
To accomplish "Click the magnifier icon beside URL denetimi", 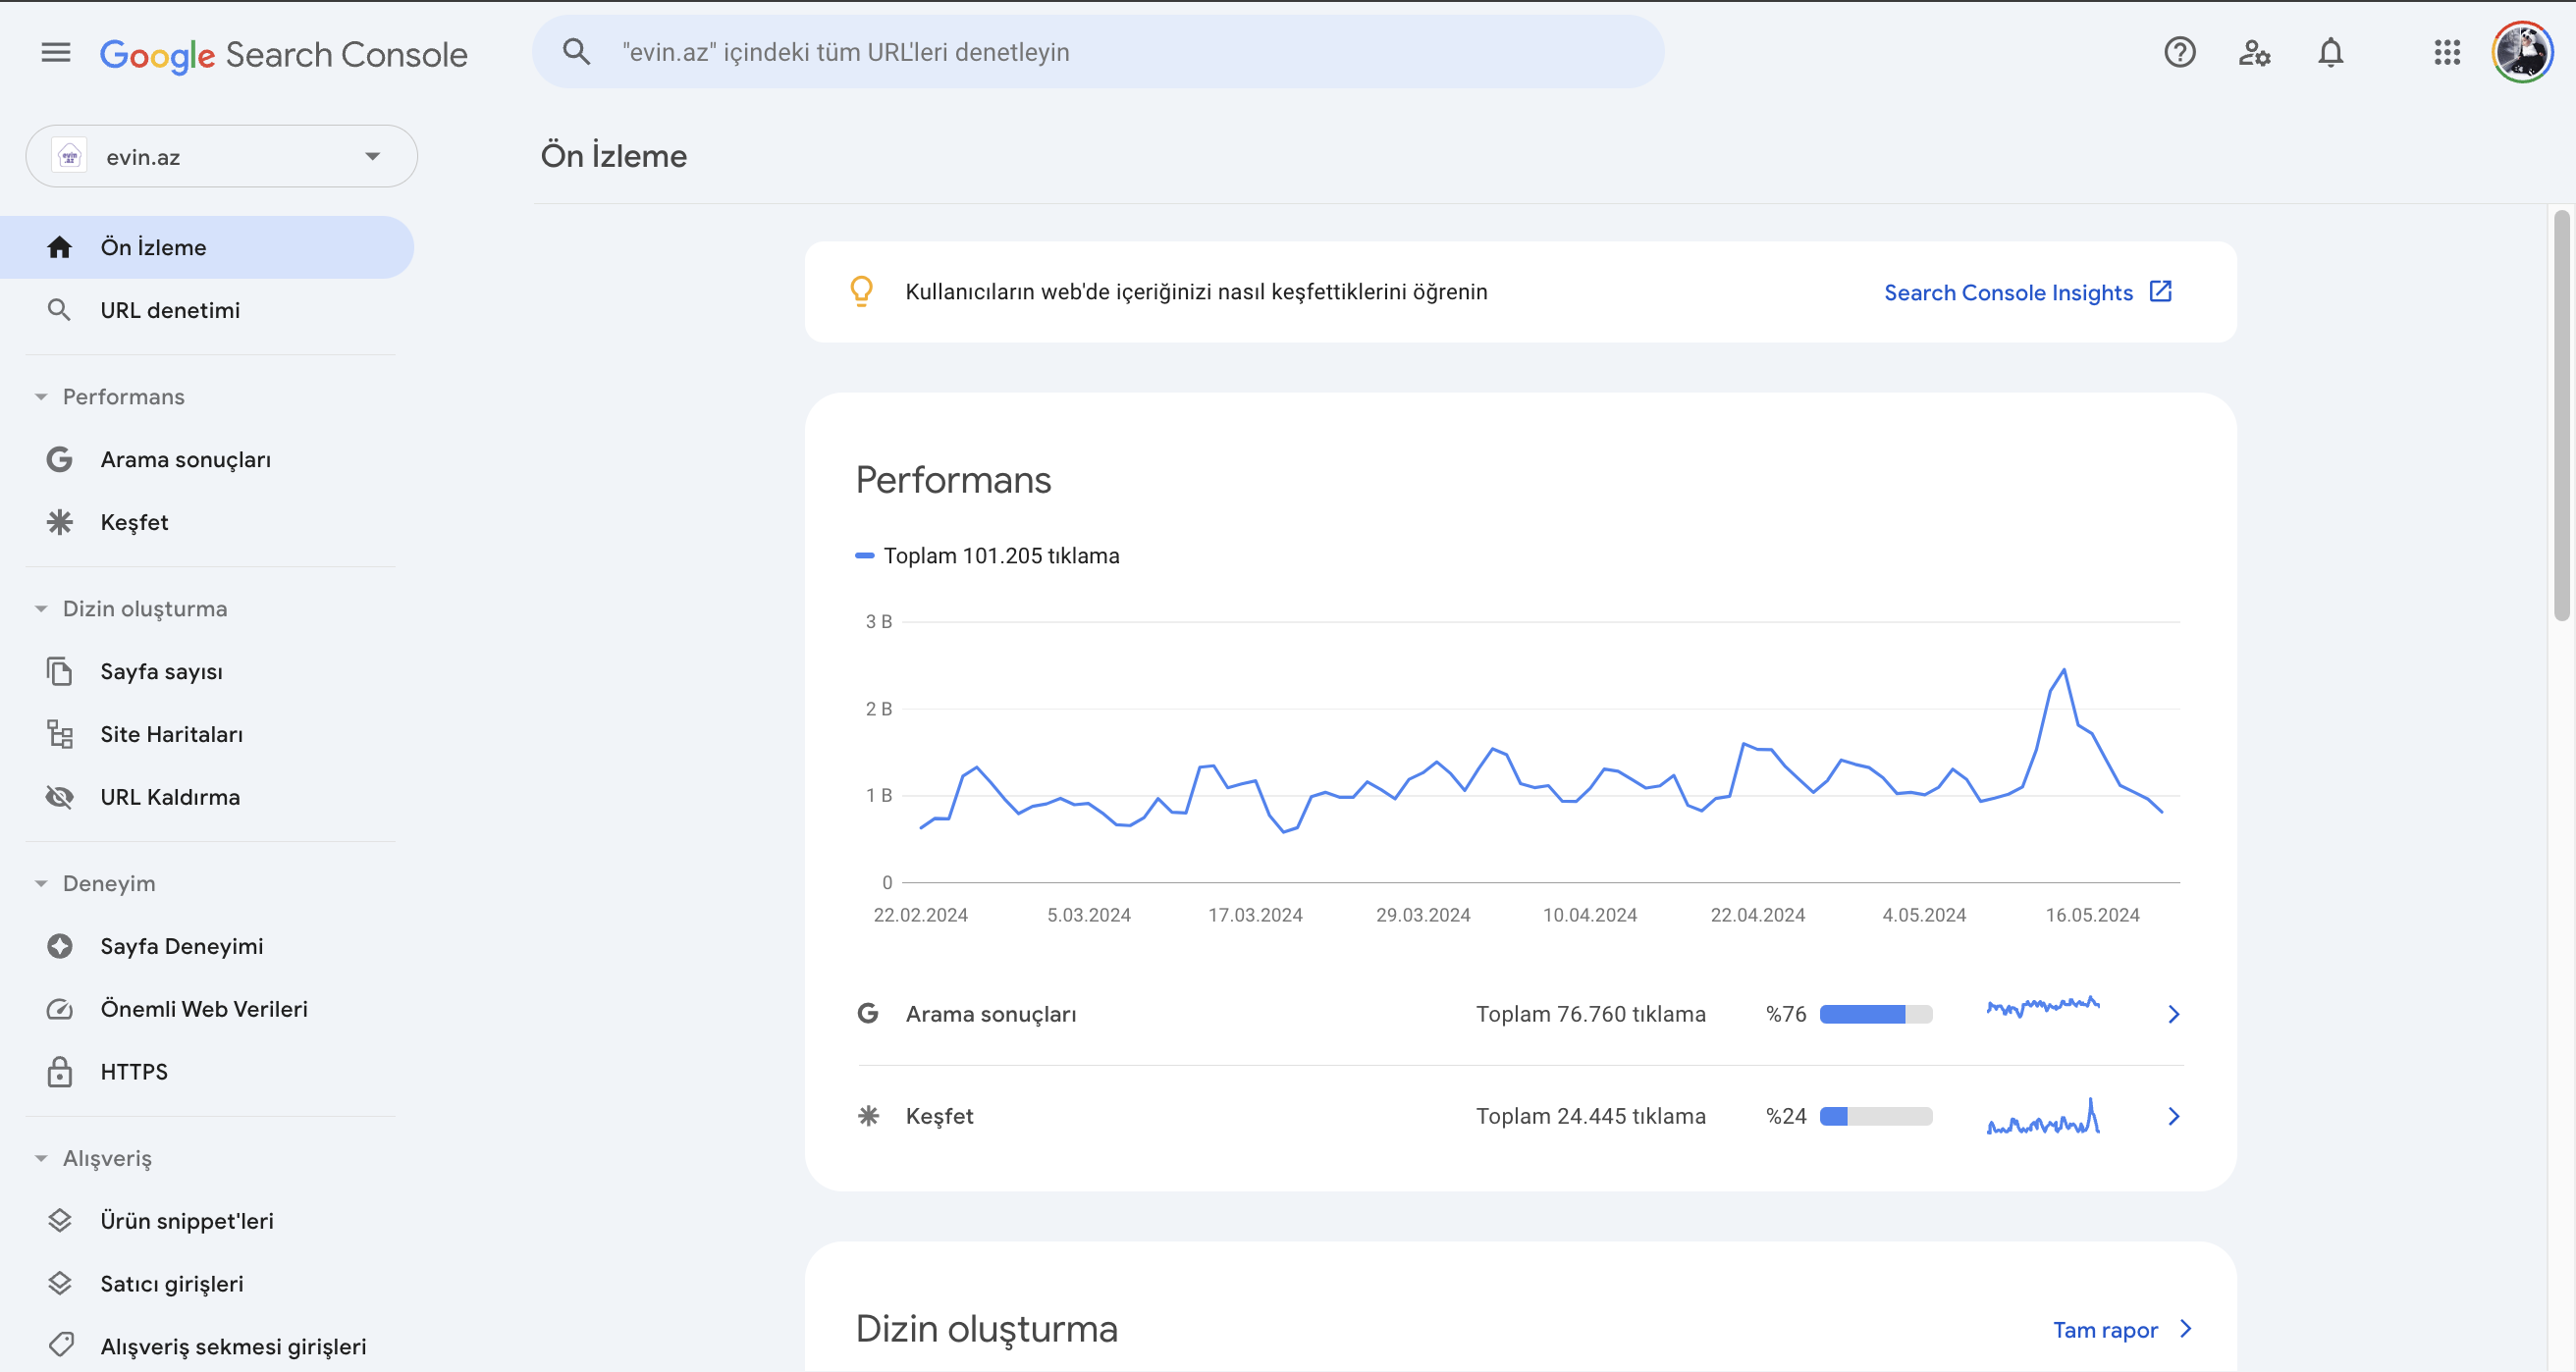I will pos(60,310).
